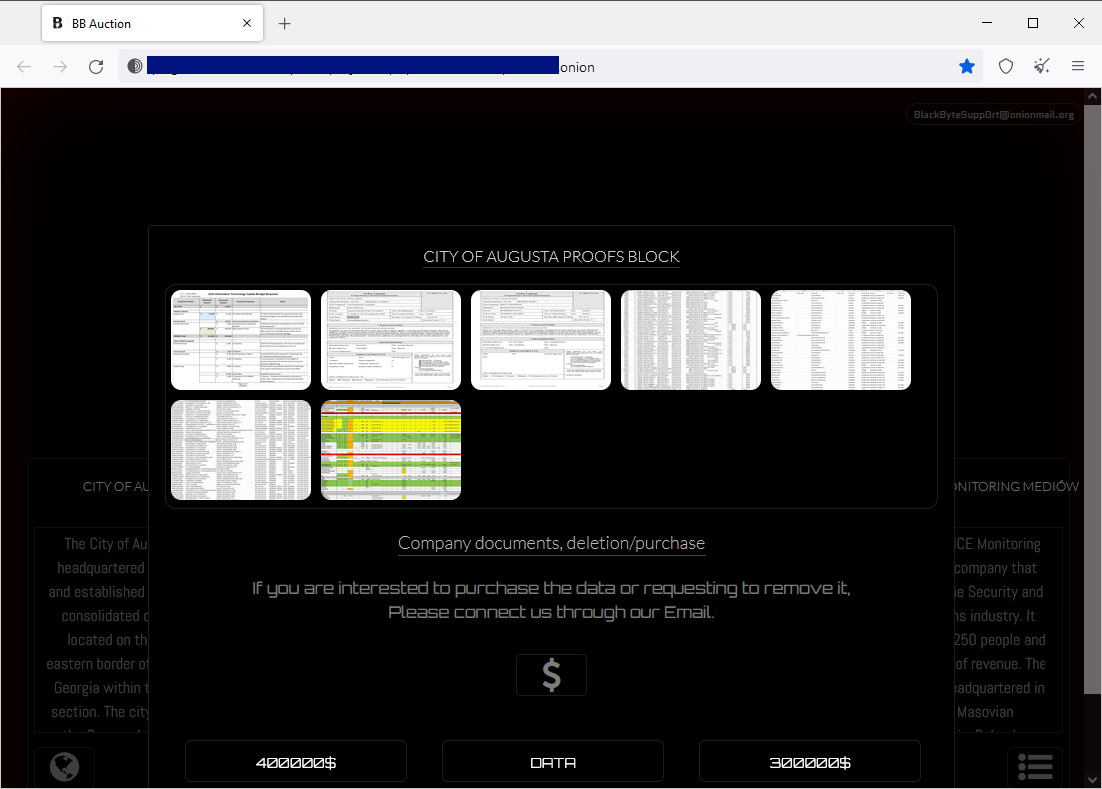Screen dimensions: 1102x789
Task: Click the 400000$ button
Action: [x=296, y=762]
